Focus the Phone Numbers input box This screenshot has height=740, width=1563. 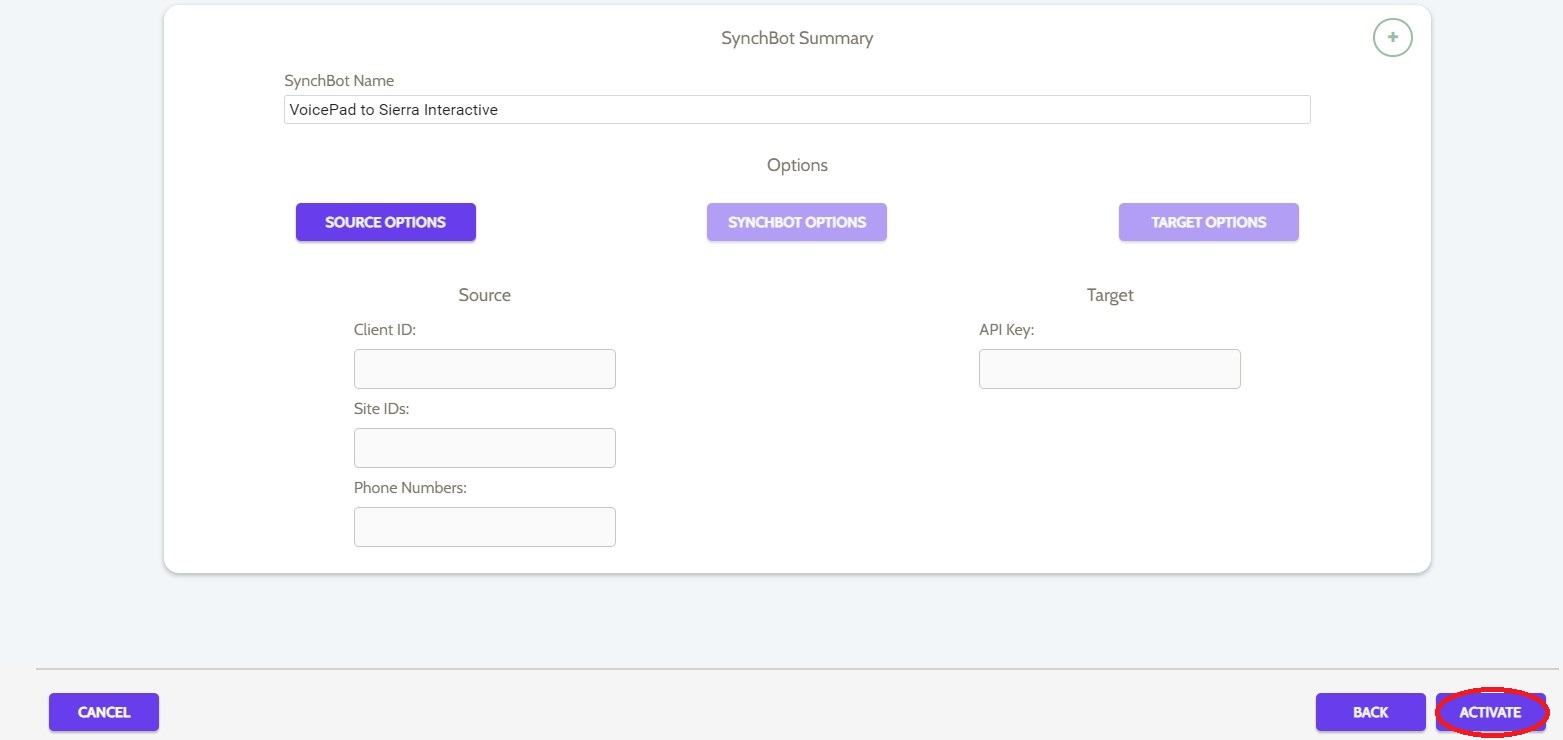(485, 527)
